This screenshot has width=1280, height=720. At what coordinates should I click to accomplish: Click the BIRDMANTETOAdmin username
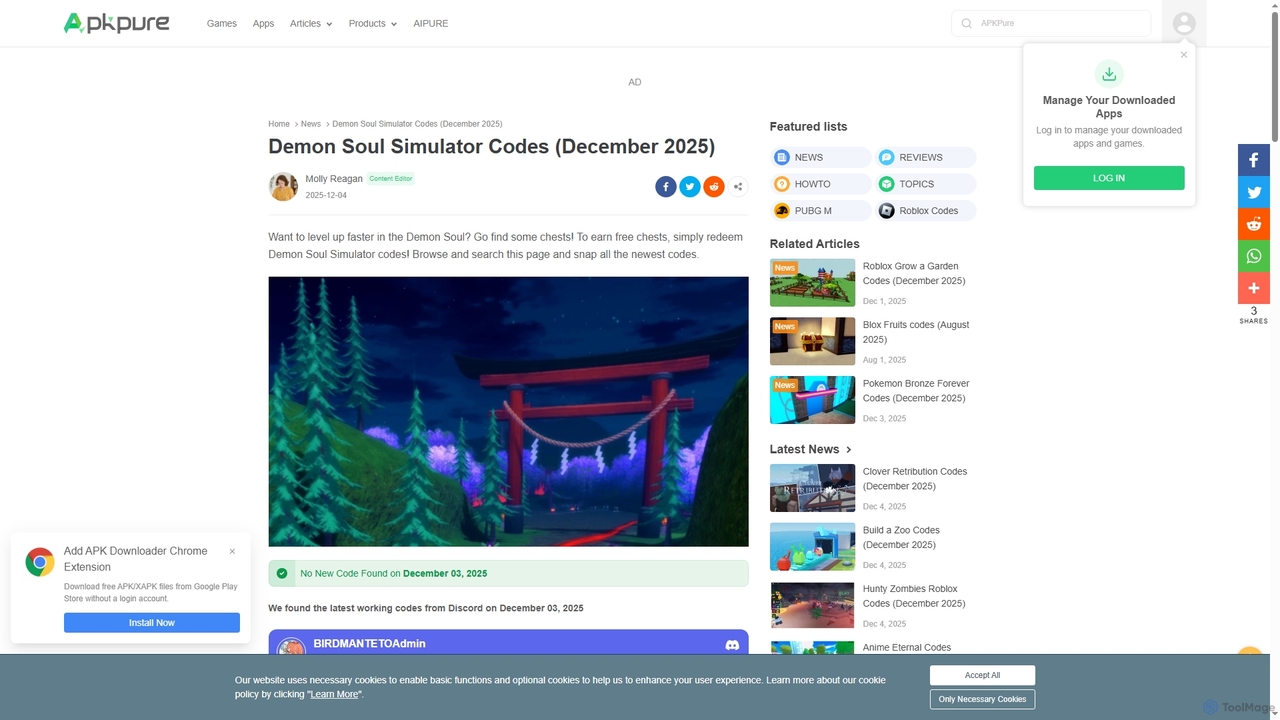[369, 644]
